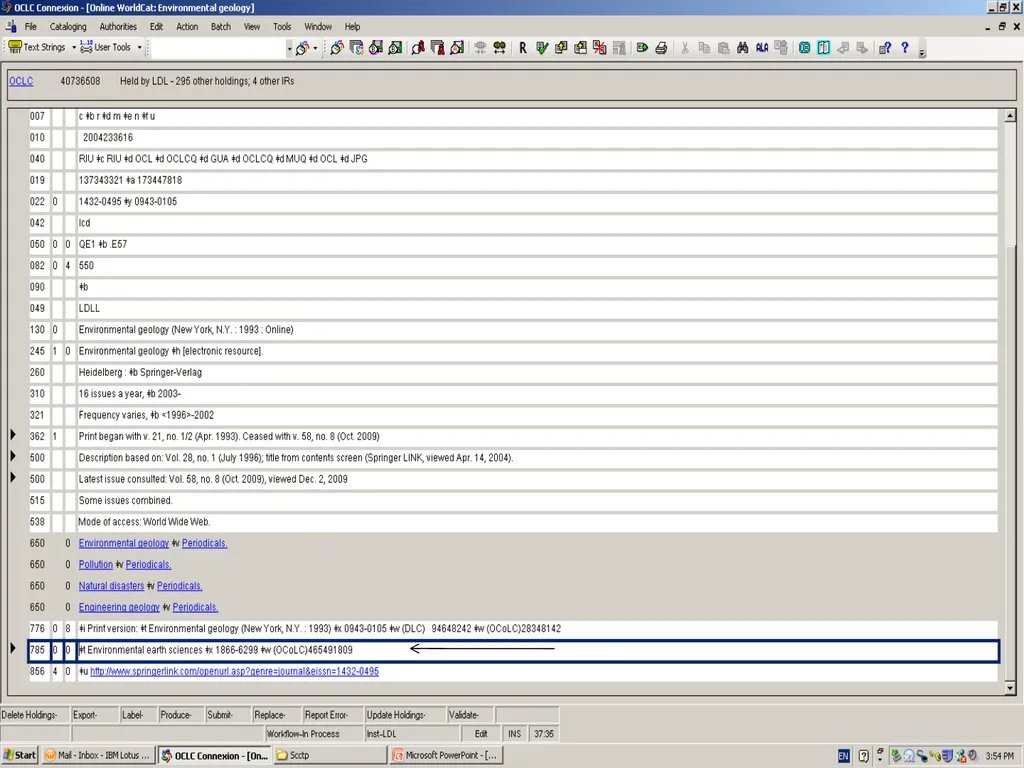Open the toolbar options chevron at far right
This screenshot has height=768, width=1024.
click(x=922, y=52)
